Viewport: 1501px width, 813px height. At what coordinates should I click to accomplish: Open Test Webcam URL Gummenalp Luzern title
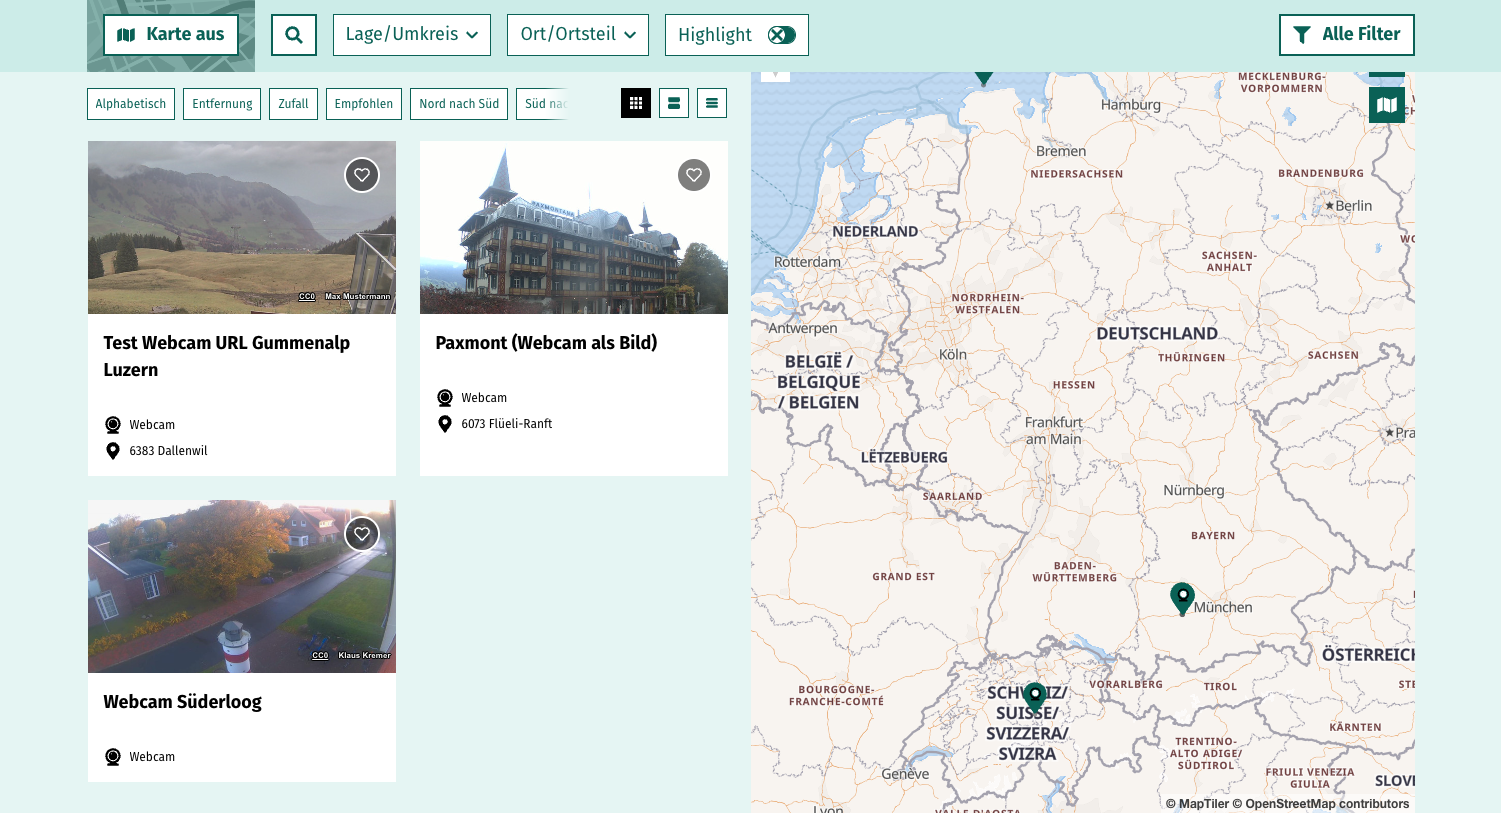[227, 356]
